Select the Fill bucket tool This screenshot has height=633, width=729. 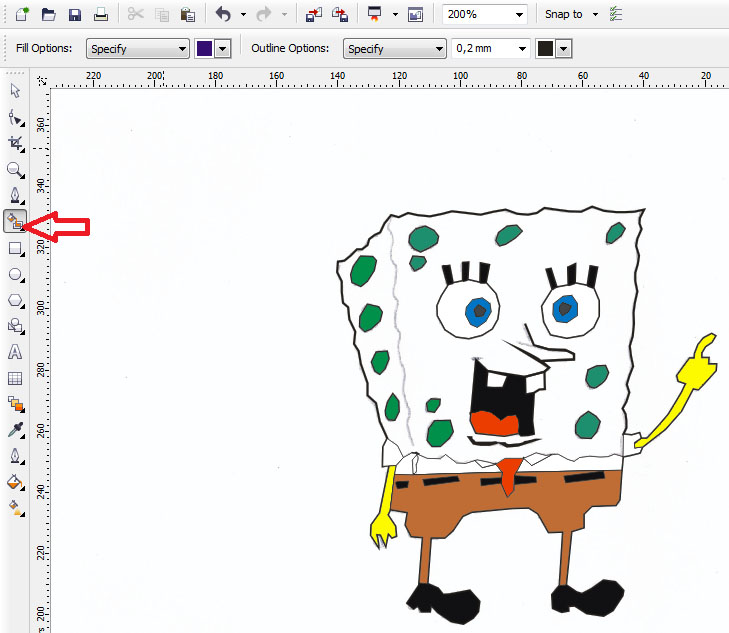[16, 482]
